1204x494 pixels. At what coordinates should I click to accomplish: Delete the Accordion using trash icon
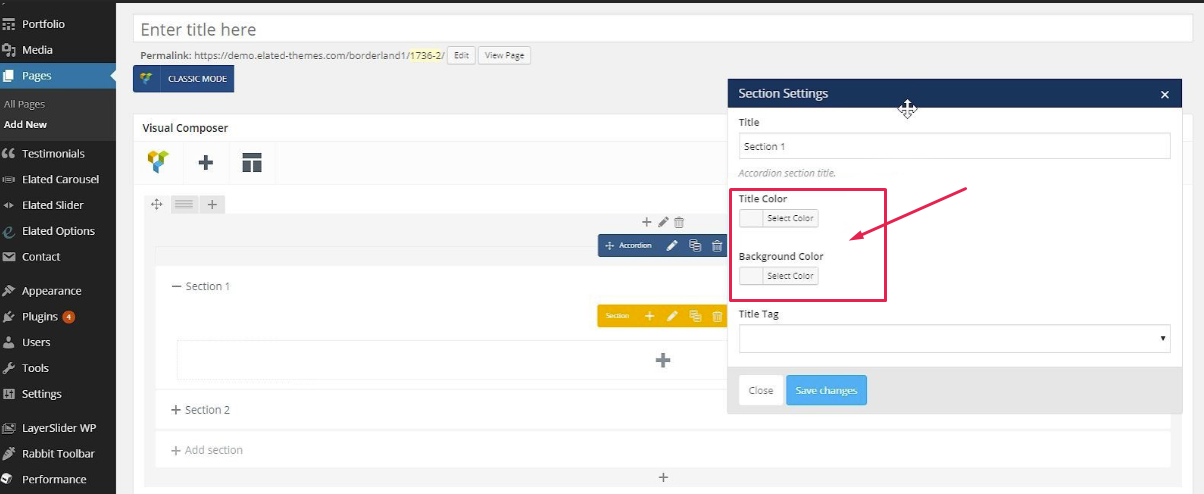(717, 245)
